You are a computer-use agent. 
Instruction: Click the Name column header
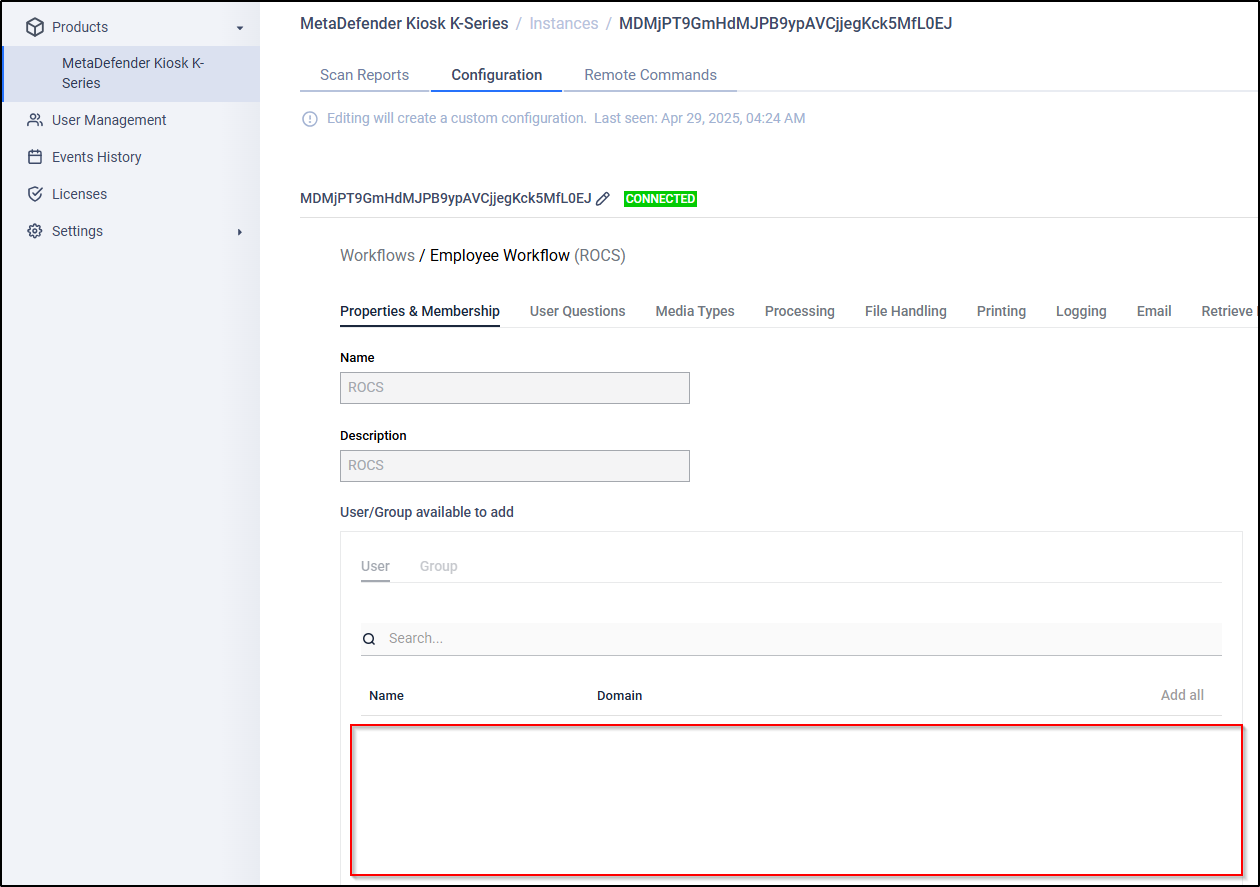tap(387, 695)
